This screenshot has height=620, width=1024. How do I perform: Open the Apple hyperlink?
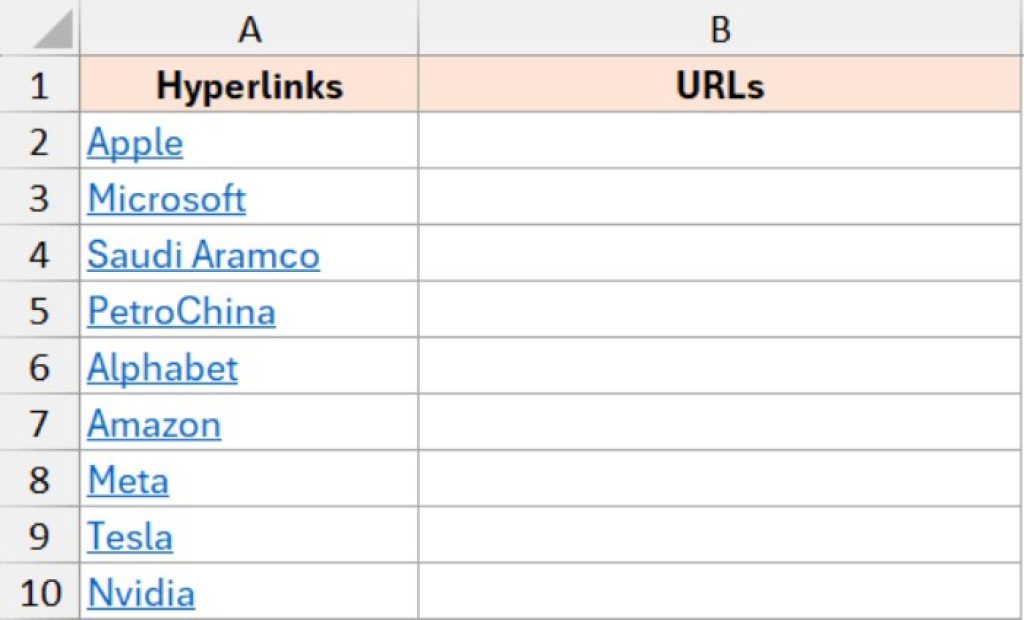(135, 142)
